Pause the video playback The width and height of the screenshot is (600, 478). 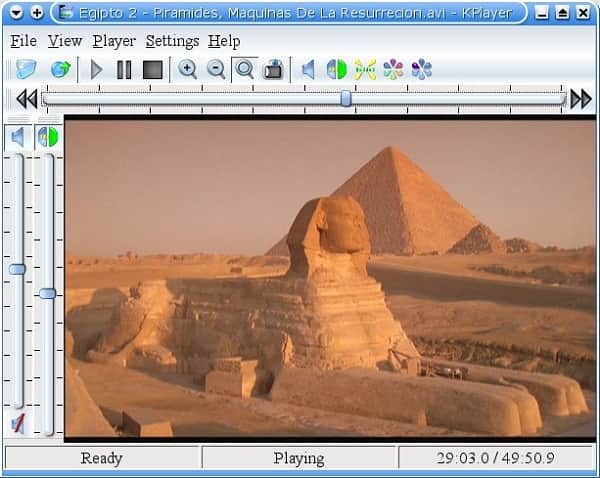[124, 70]
